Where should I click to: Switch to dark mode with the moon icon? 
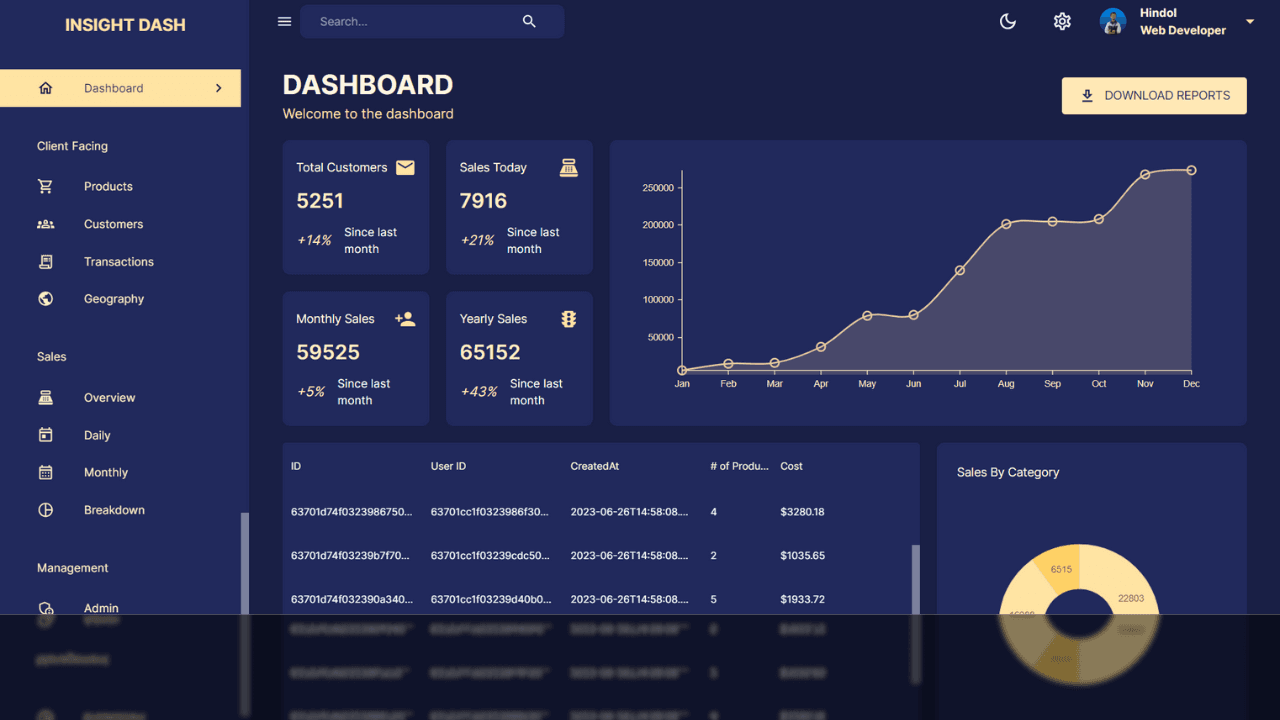tap(1008, 22)
